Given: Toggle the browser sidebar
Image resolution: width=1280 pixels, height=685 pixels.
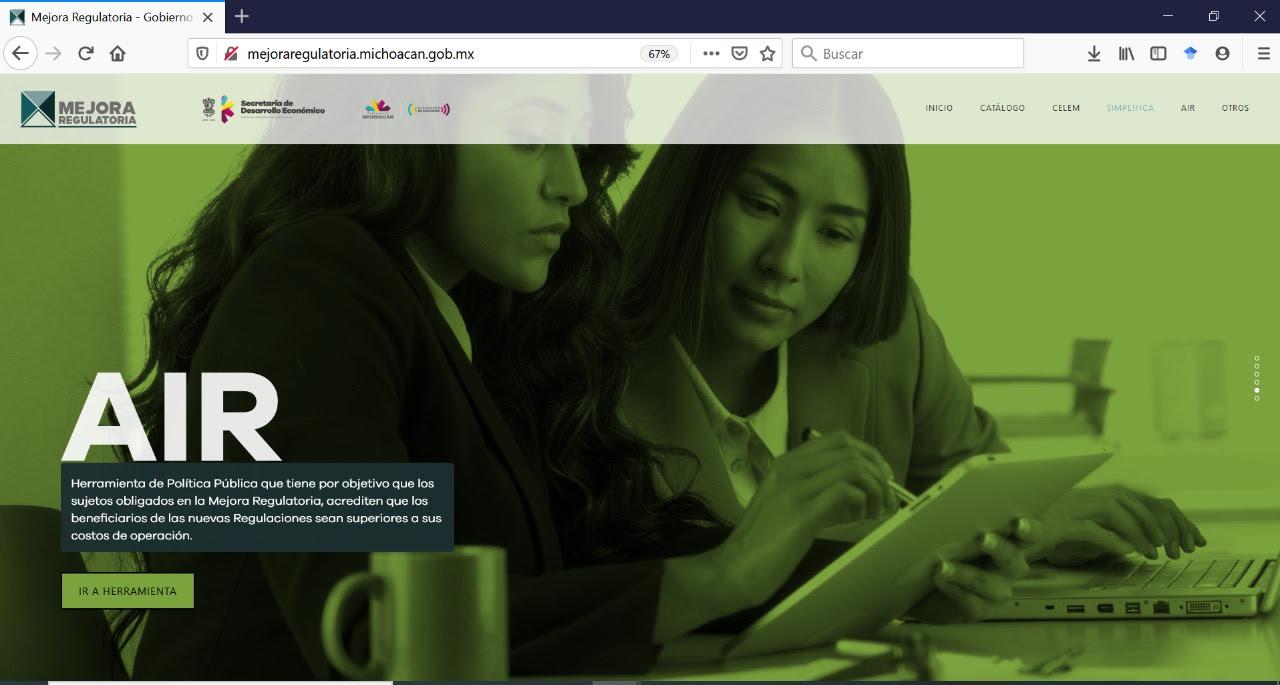Looking at the screenshot, I should [1158, 54].
